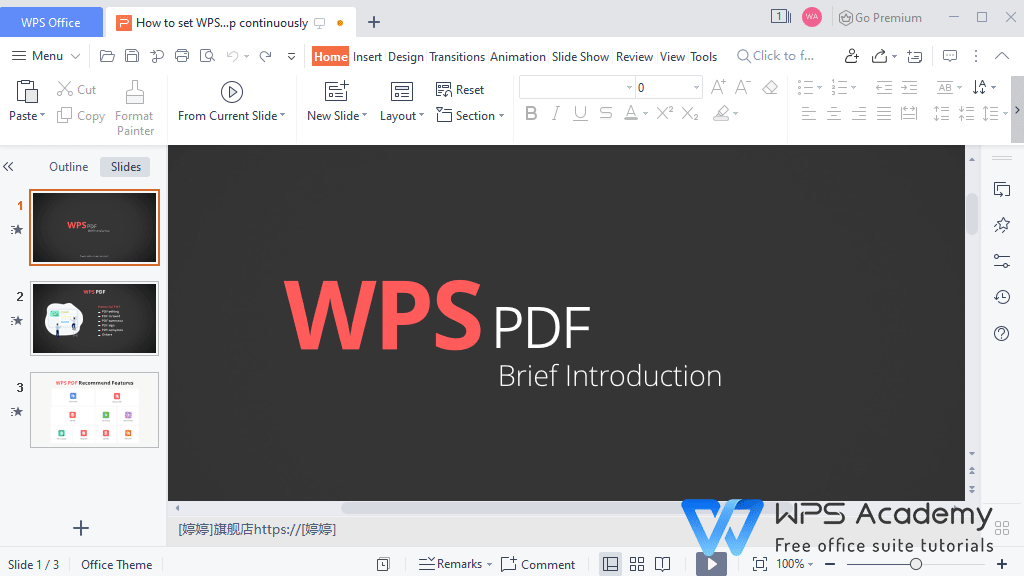Open the star animation pane icon in sidebar

(x=1001, y=225)
